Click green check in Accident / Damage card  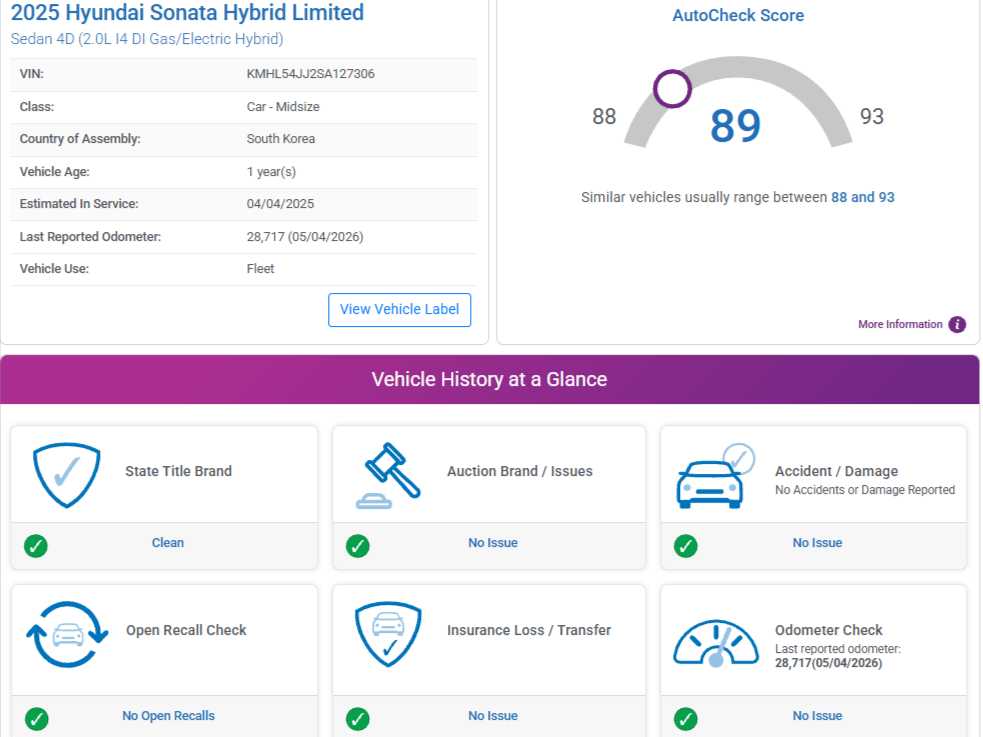(x=685, y=546)
